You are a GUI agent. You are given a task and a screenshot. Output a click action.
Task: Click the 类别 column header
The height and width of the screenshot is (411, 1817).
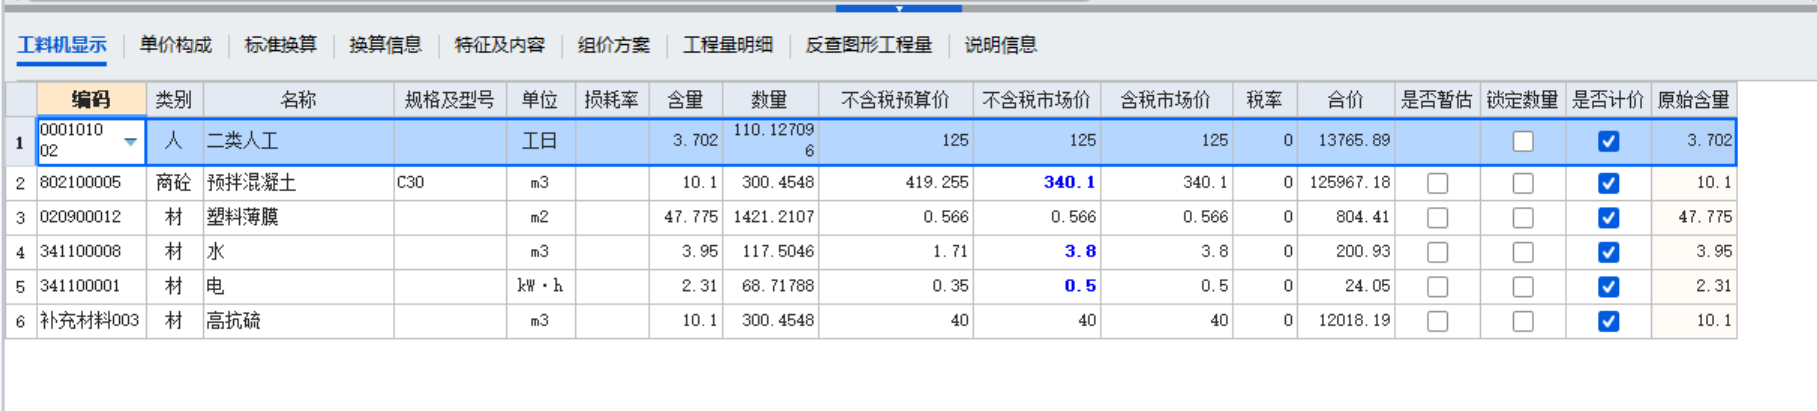tap(175, 100)
